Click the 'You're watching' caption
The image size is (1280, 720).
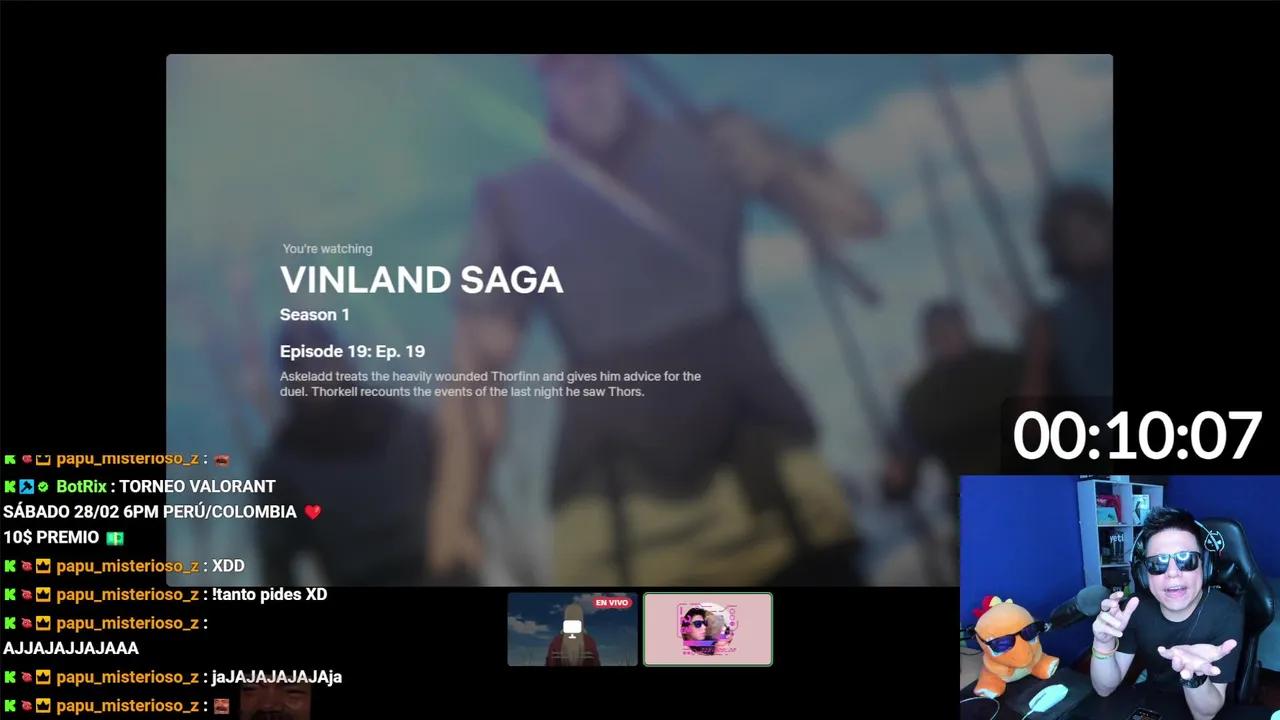coord(327,249)
